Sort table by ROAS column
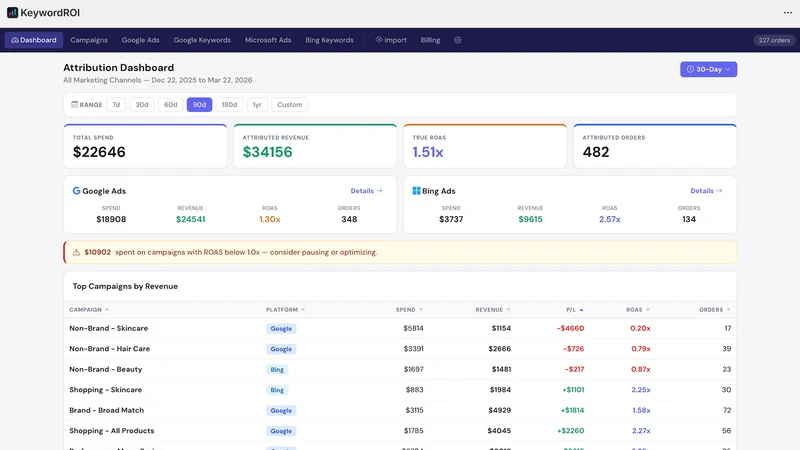Viewport: 800px width, 450px height. pos(638,310)
